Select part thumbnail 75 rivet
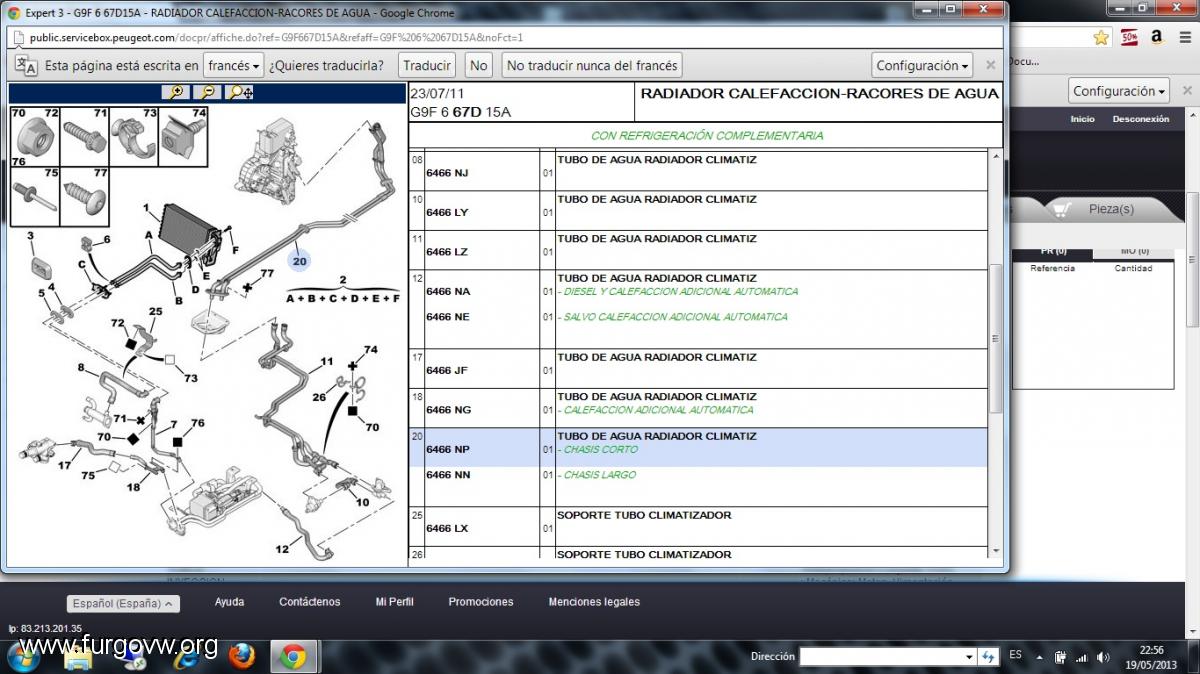1200x674 pixels. [x=35, y=196]
